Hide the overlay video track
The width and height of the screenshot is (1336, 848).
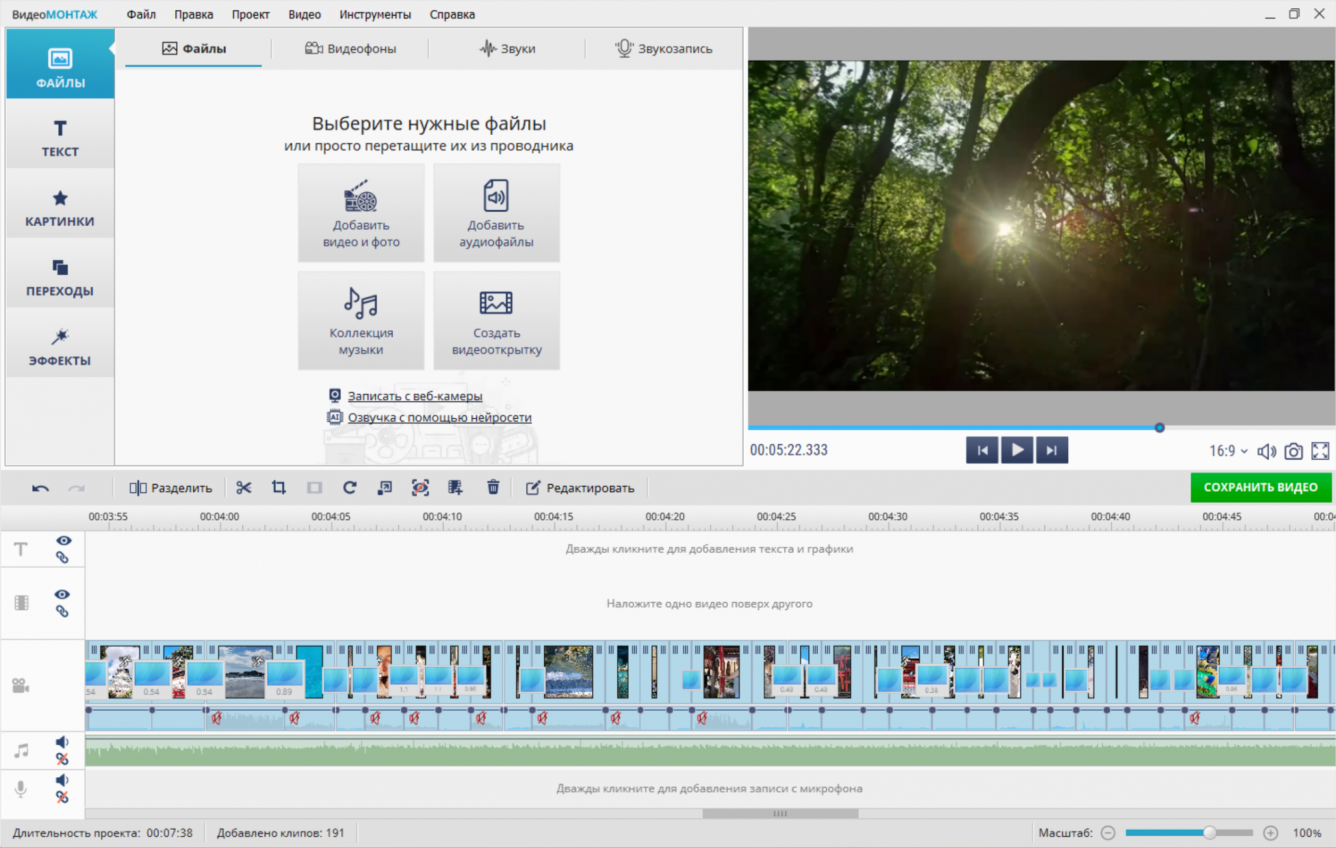click(62, 595)
